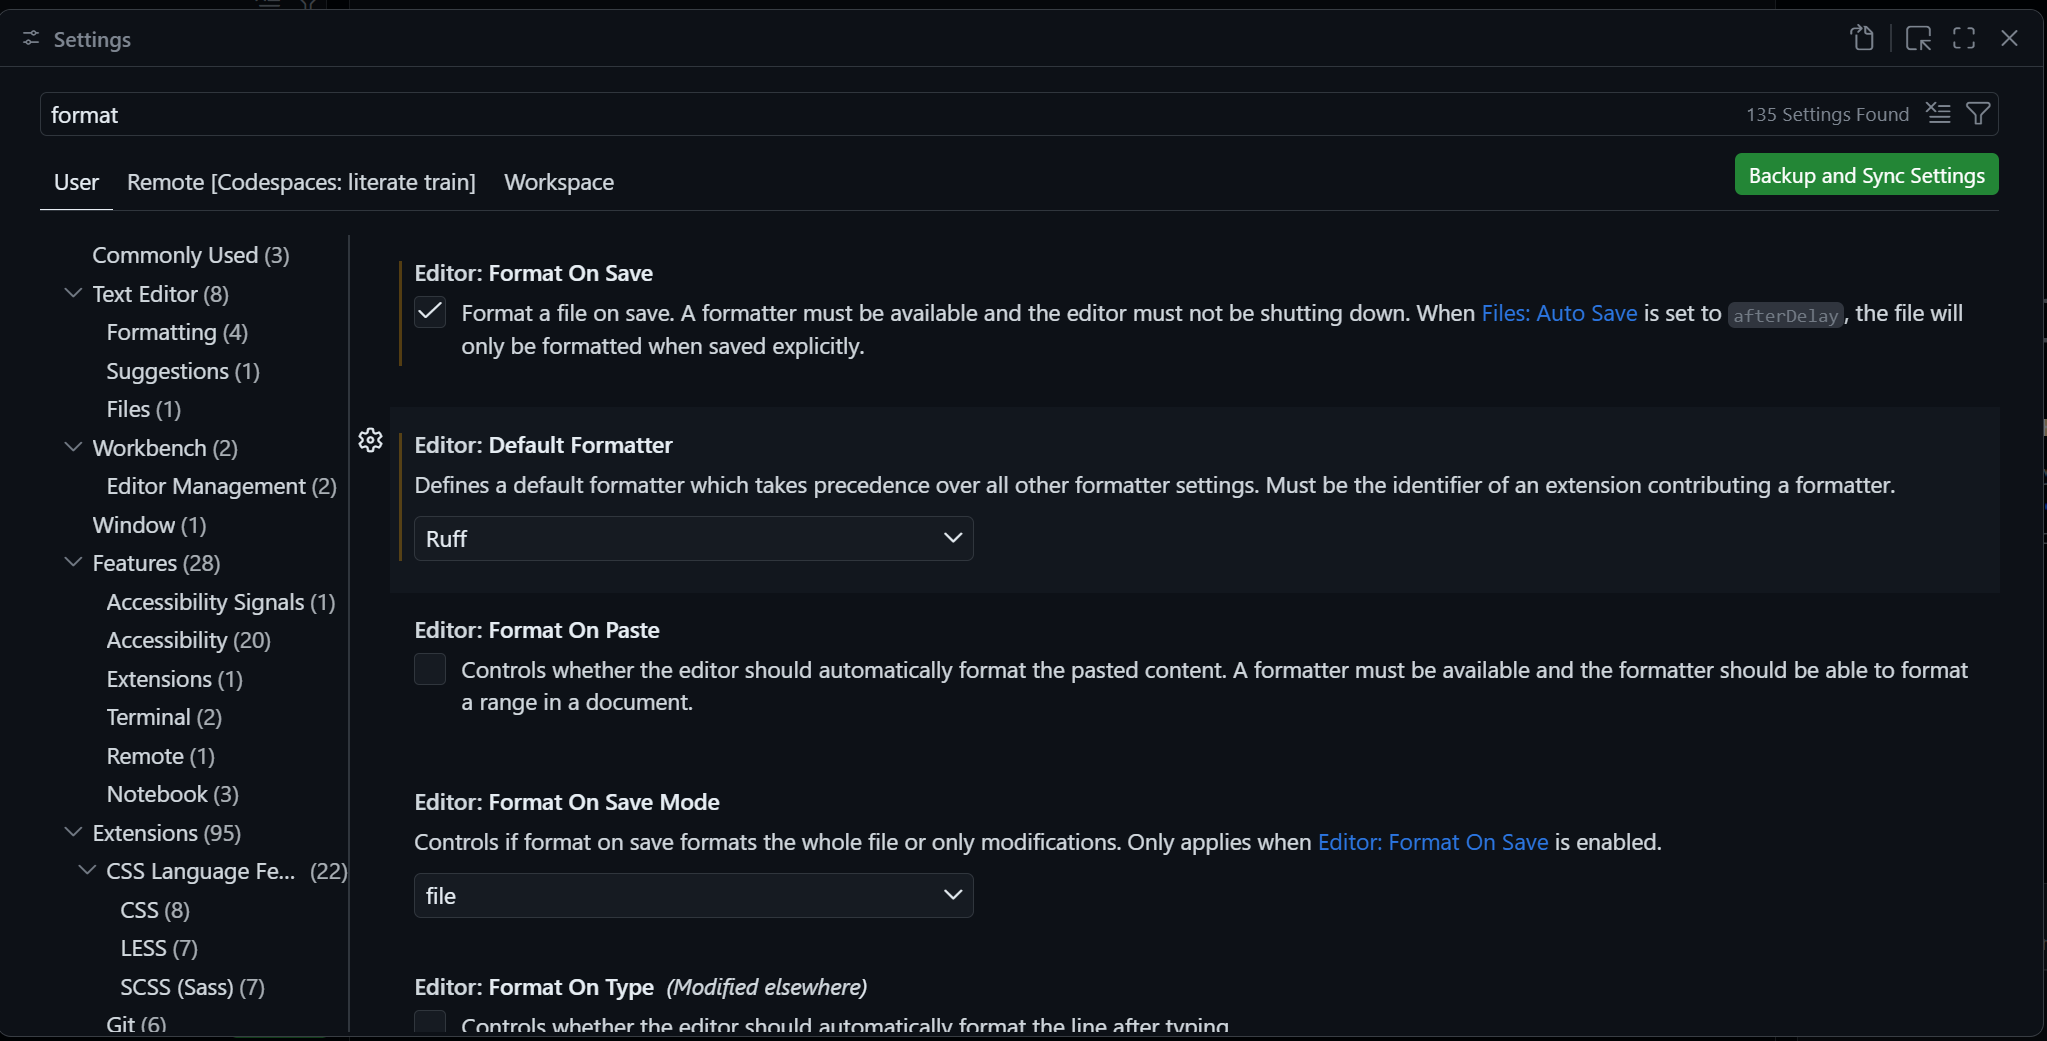The height and width of the screenshot is (1041, 2047).
Task: Close the Settings editor
Action: coord(2009,38)
